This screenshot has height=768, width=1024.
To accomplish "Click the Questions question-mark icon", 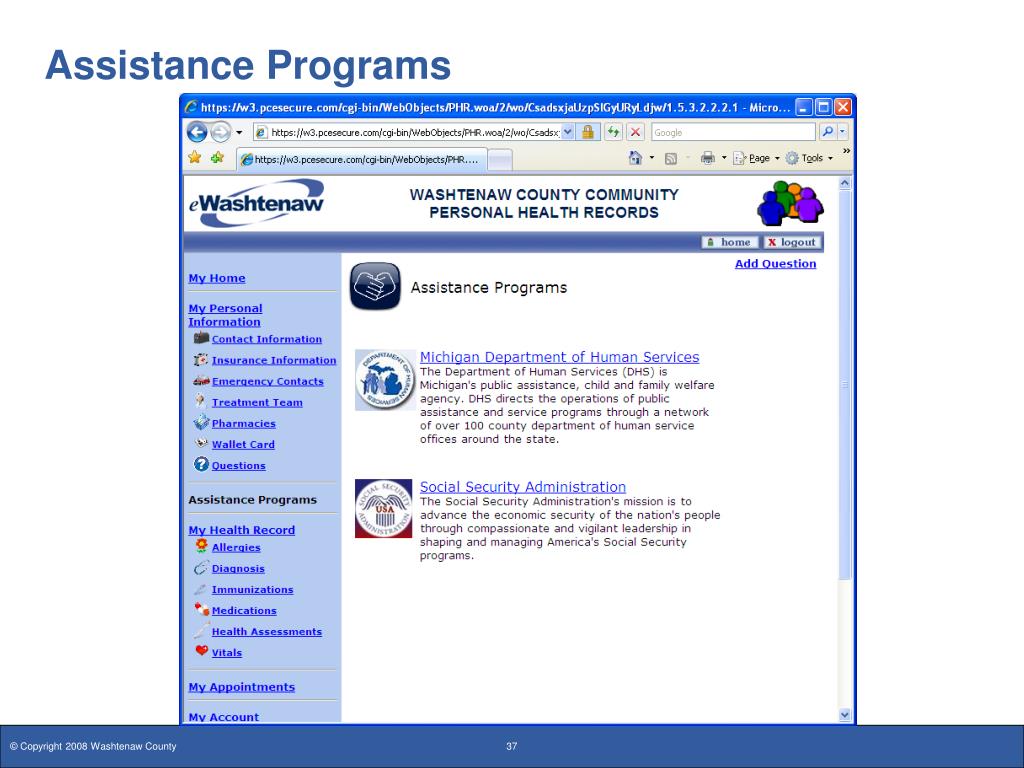I will (x=201, y=464).
